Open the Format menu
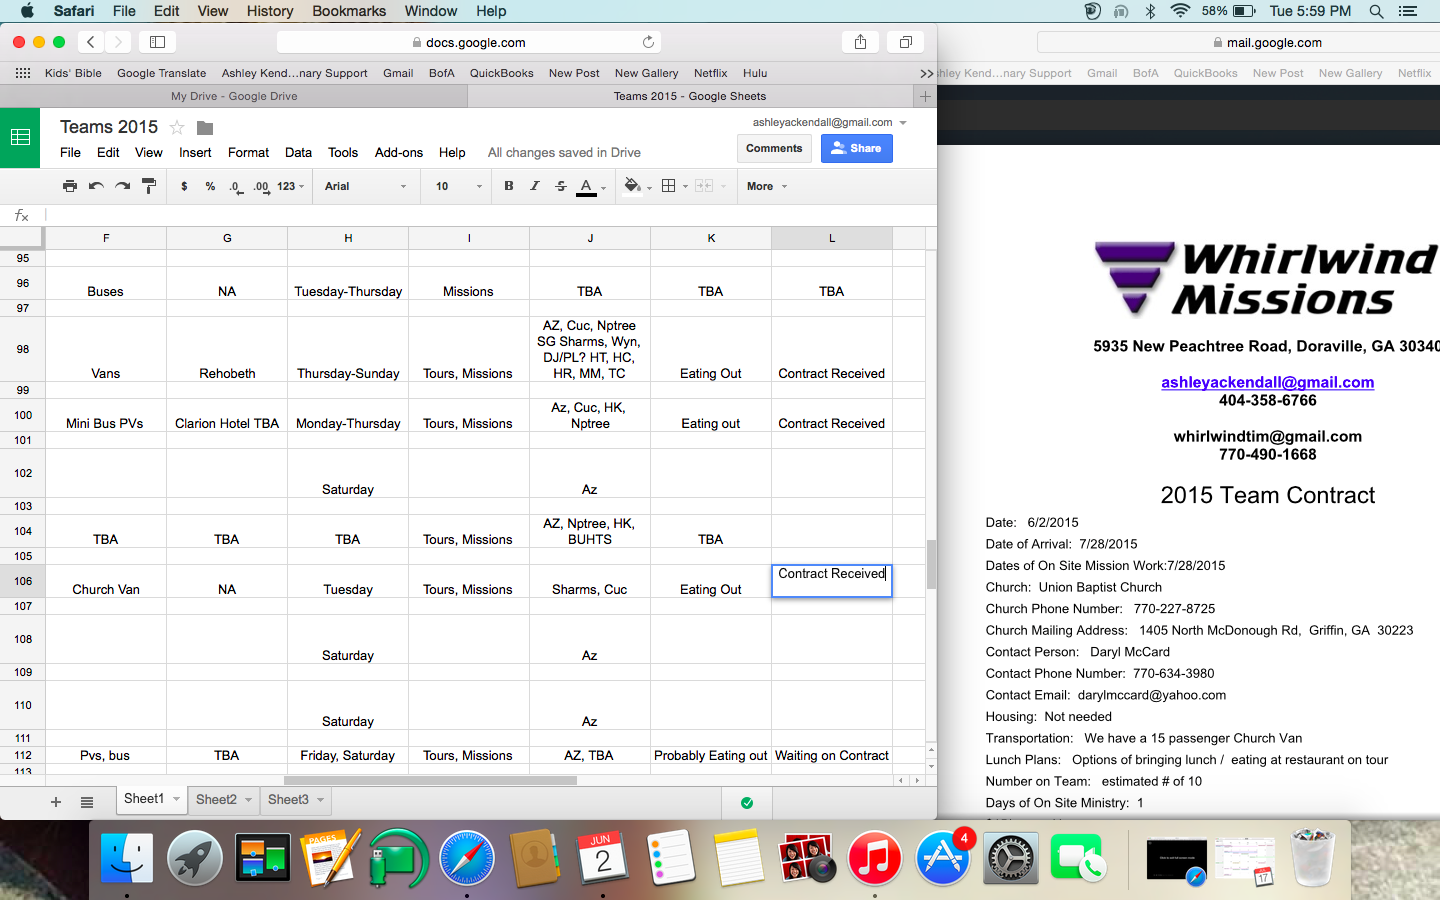 (x=248, y=152)
